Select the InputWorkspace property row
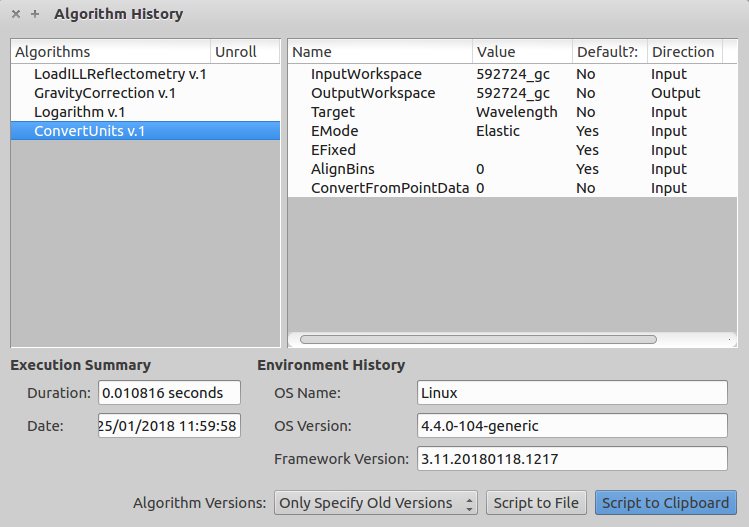The width and height of the screenshot is (749, 527). coord(366,74)
